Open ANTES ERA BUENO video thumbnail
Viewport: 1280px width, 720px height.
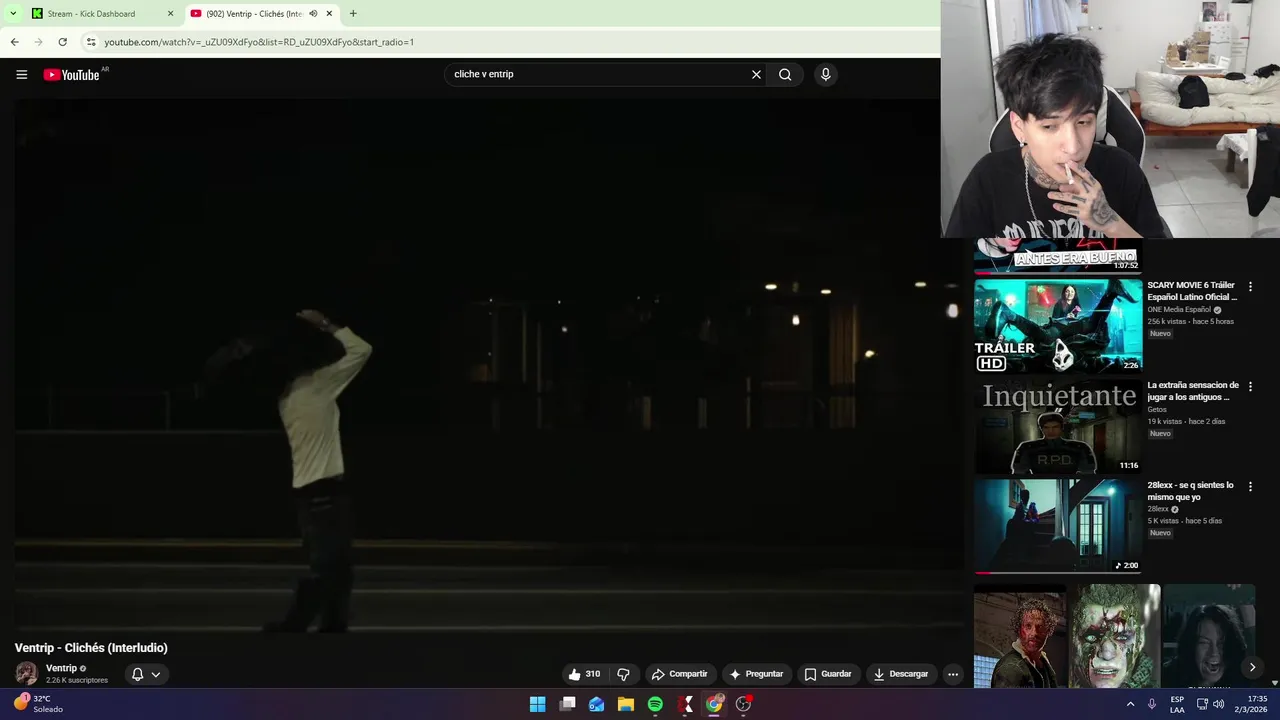click(1058, 256)
